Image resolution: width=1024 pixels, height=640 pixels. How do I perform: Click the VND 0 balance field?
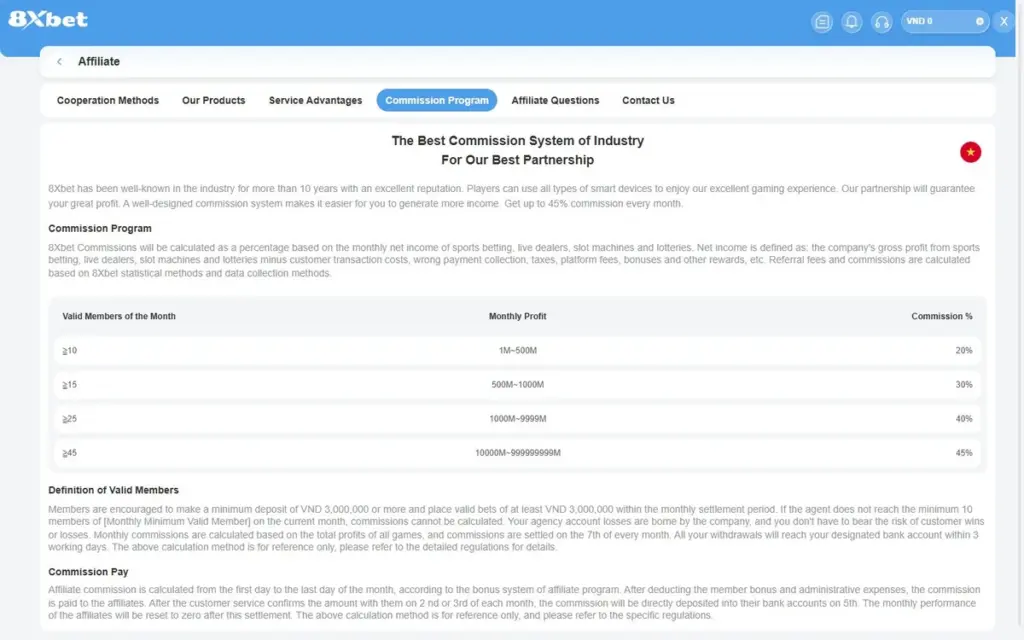(x=944, y=22)
